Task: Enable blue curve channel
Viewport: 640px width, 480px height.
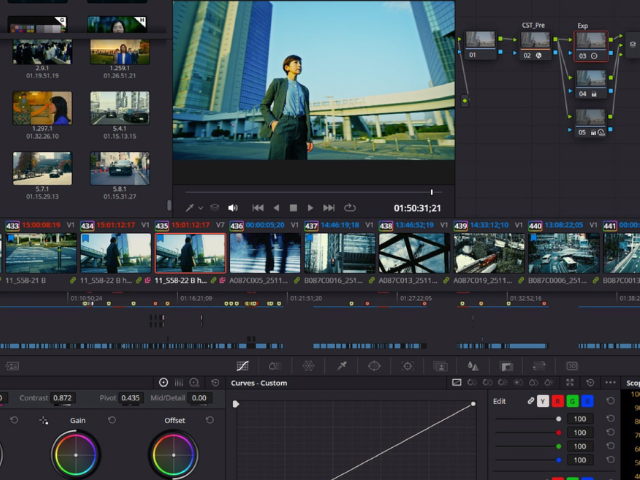Action: [x=587, y=401]
